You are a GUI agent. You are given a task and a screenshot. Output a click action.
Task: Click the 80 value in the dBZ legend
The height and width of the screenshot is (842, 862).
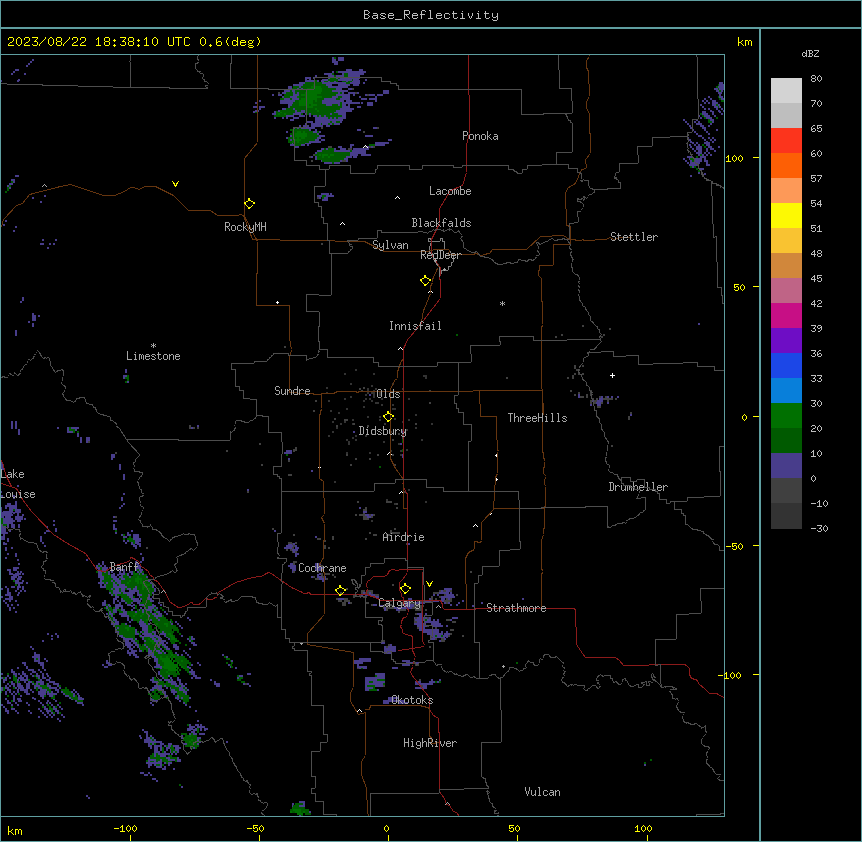coord(816,79)
